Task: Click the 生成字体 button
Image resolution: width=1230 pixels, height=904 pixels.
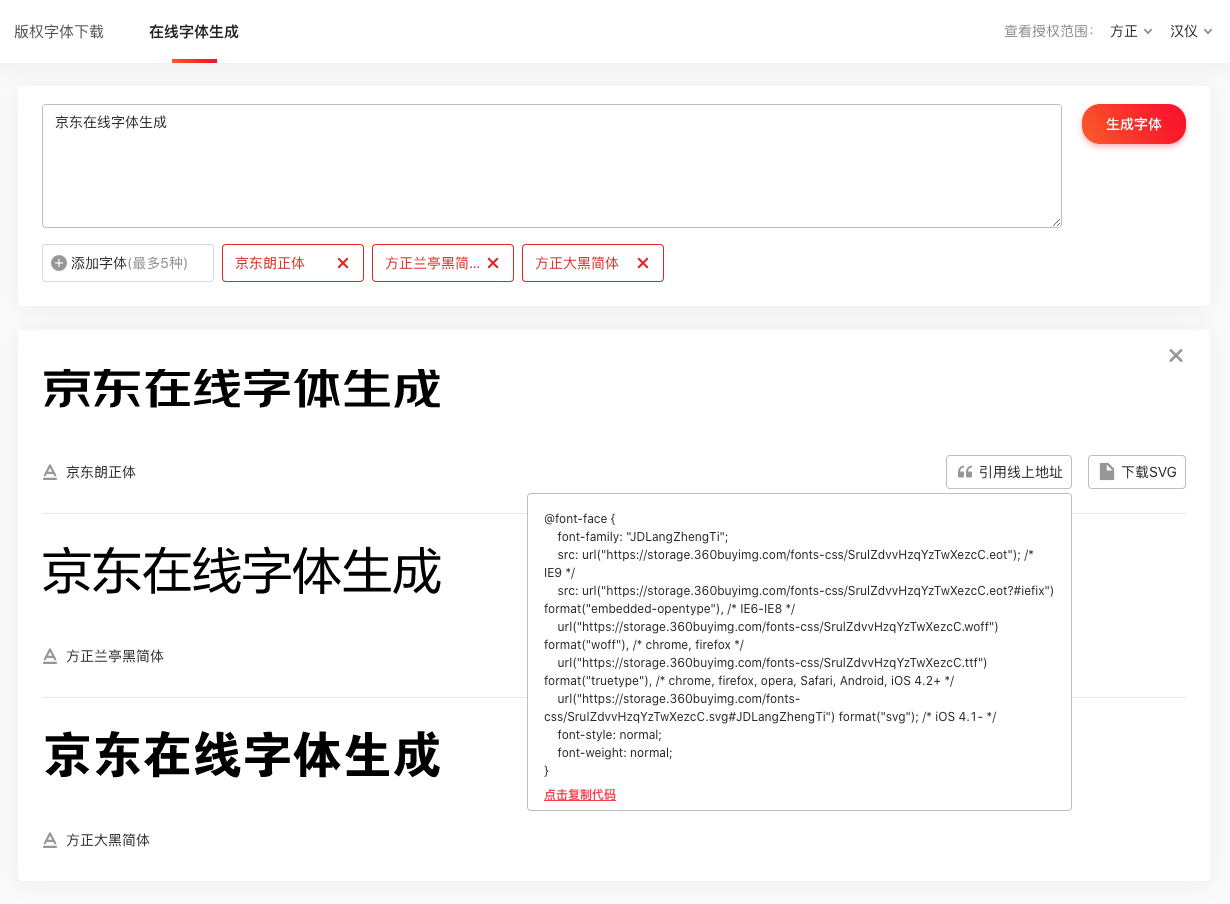Action: 1134,124
